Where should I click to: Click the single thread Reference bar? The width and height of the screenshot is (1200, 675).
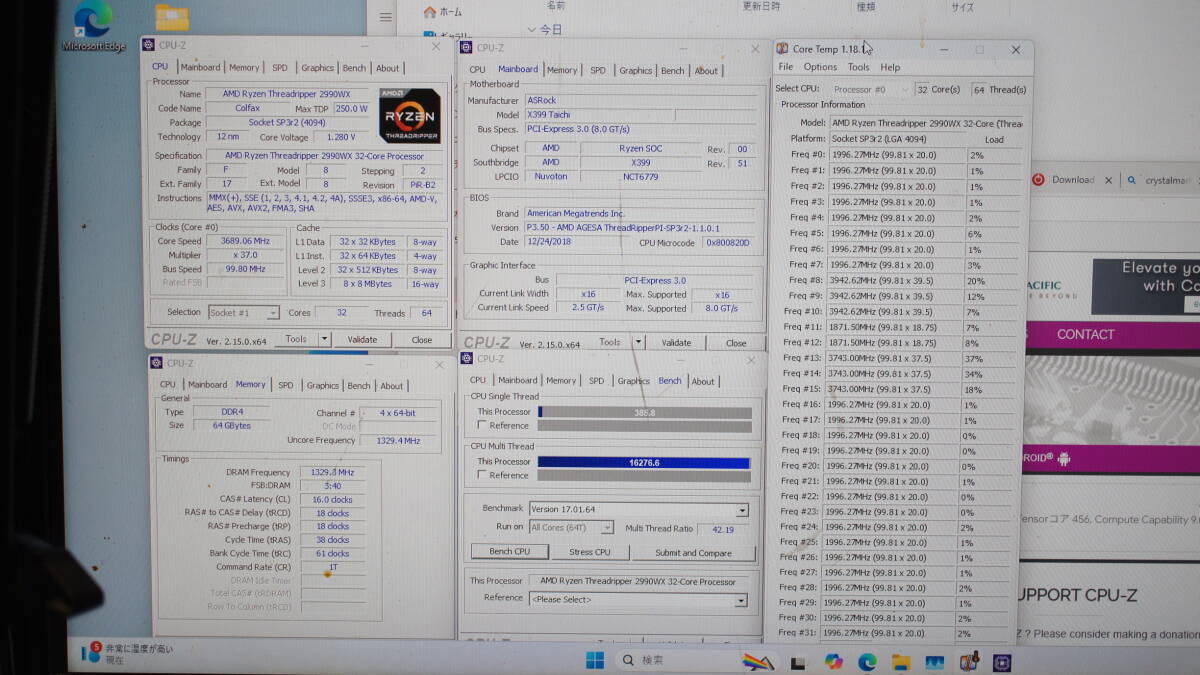[x=644, y=426]
